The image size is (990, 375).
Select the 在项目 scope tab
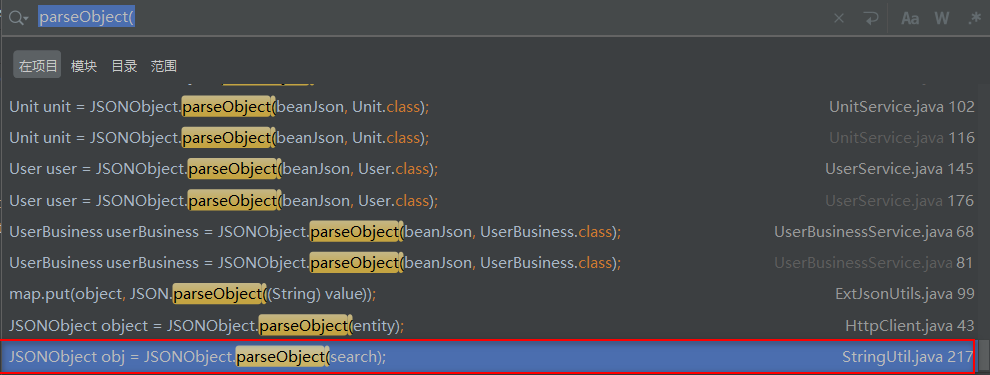click(38, 66)
